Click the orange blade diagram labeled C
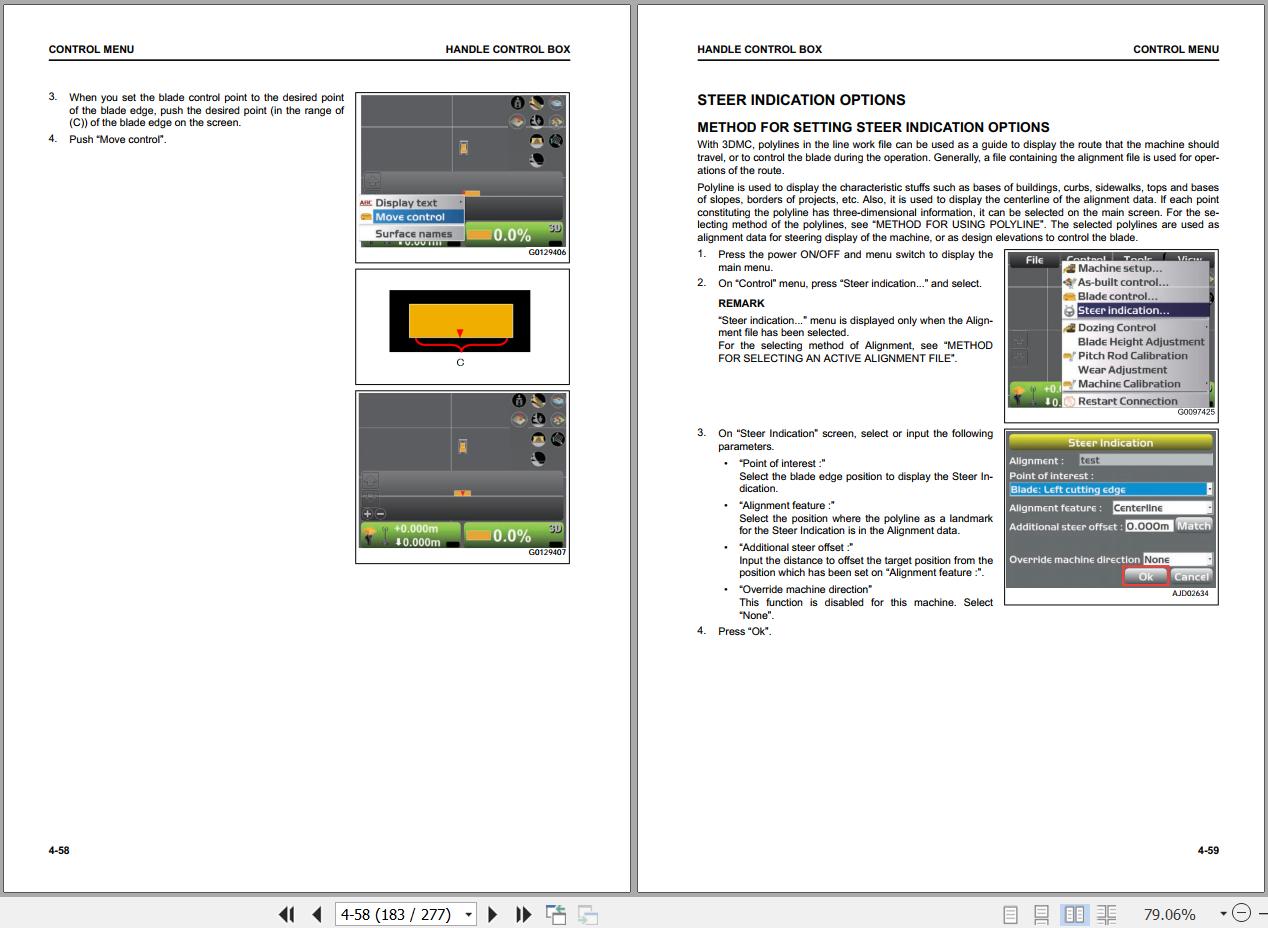 click(461, 321)
